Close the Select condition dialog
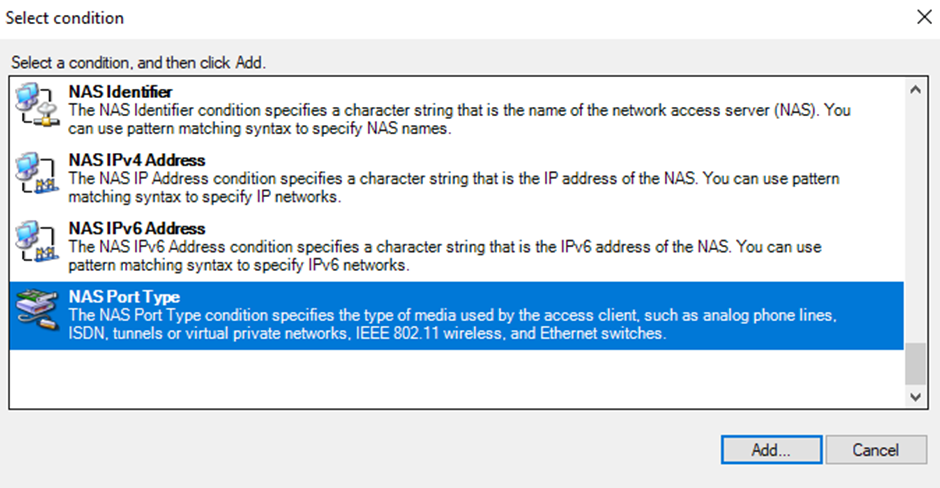Screen dimensions: 940x488 (924, 17)
